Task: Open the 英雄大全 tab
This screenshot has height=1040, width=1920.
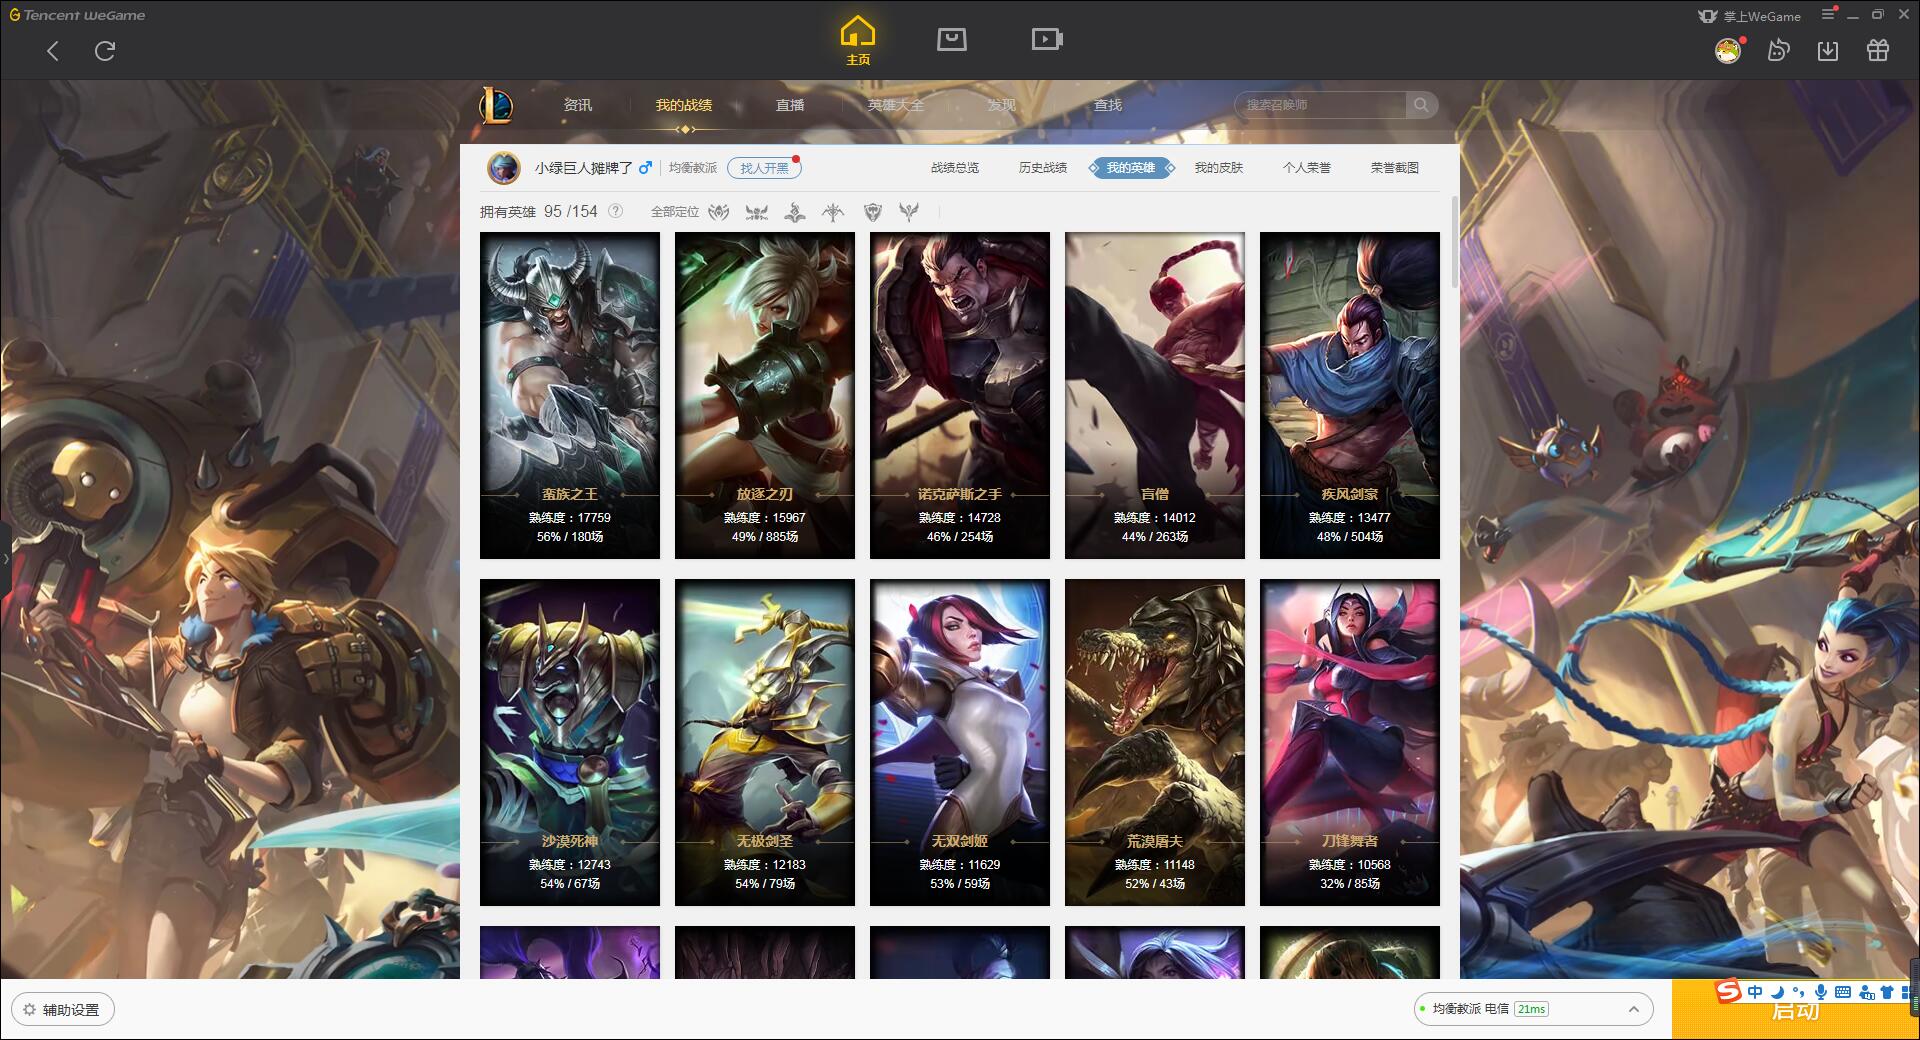Action: coord(896,105)
